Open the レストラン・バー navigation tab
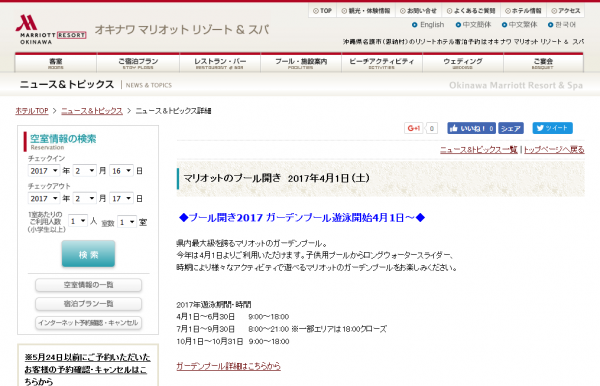Image resolution: width=600 pixels, height=386 pixels. point(220,63)
